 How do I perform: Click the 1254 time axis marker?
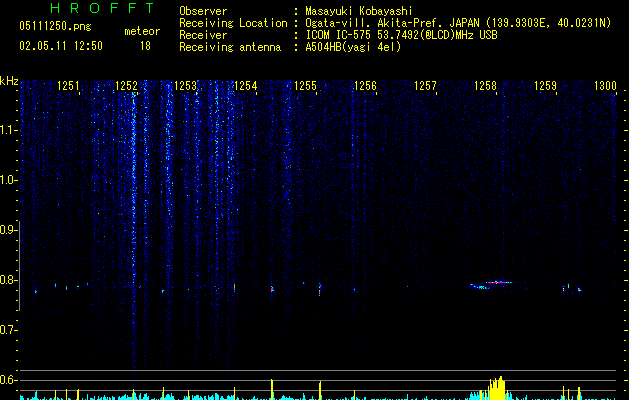[246, 86]
